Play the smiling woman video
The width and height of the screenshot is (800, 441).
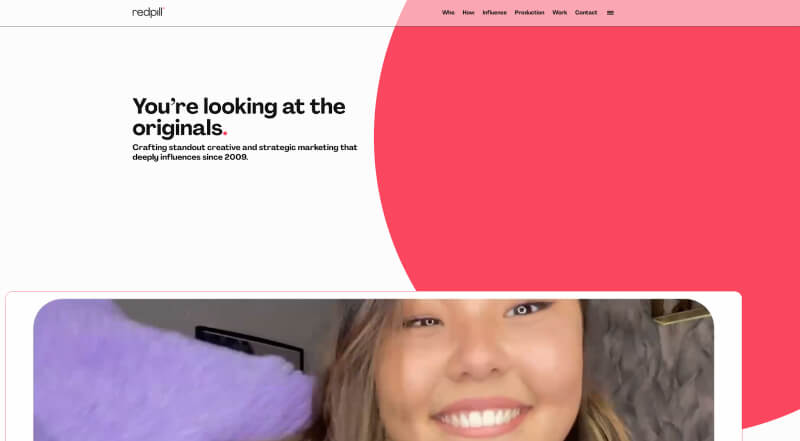tap(373, 370)
